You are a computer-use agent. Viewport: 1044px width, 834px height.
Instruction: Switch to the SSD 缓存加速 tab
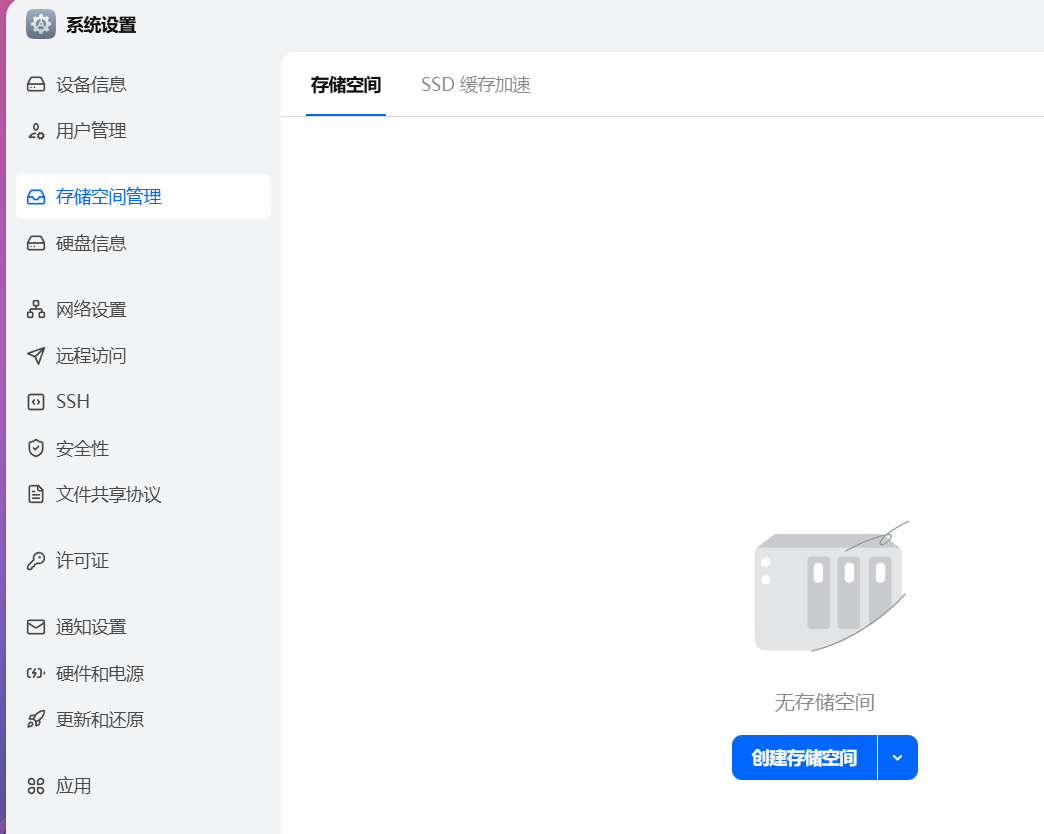coord(477,85)
